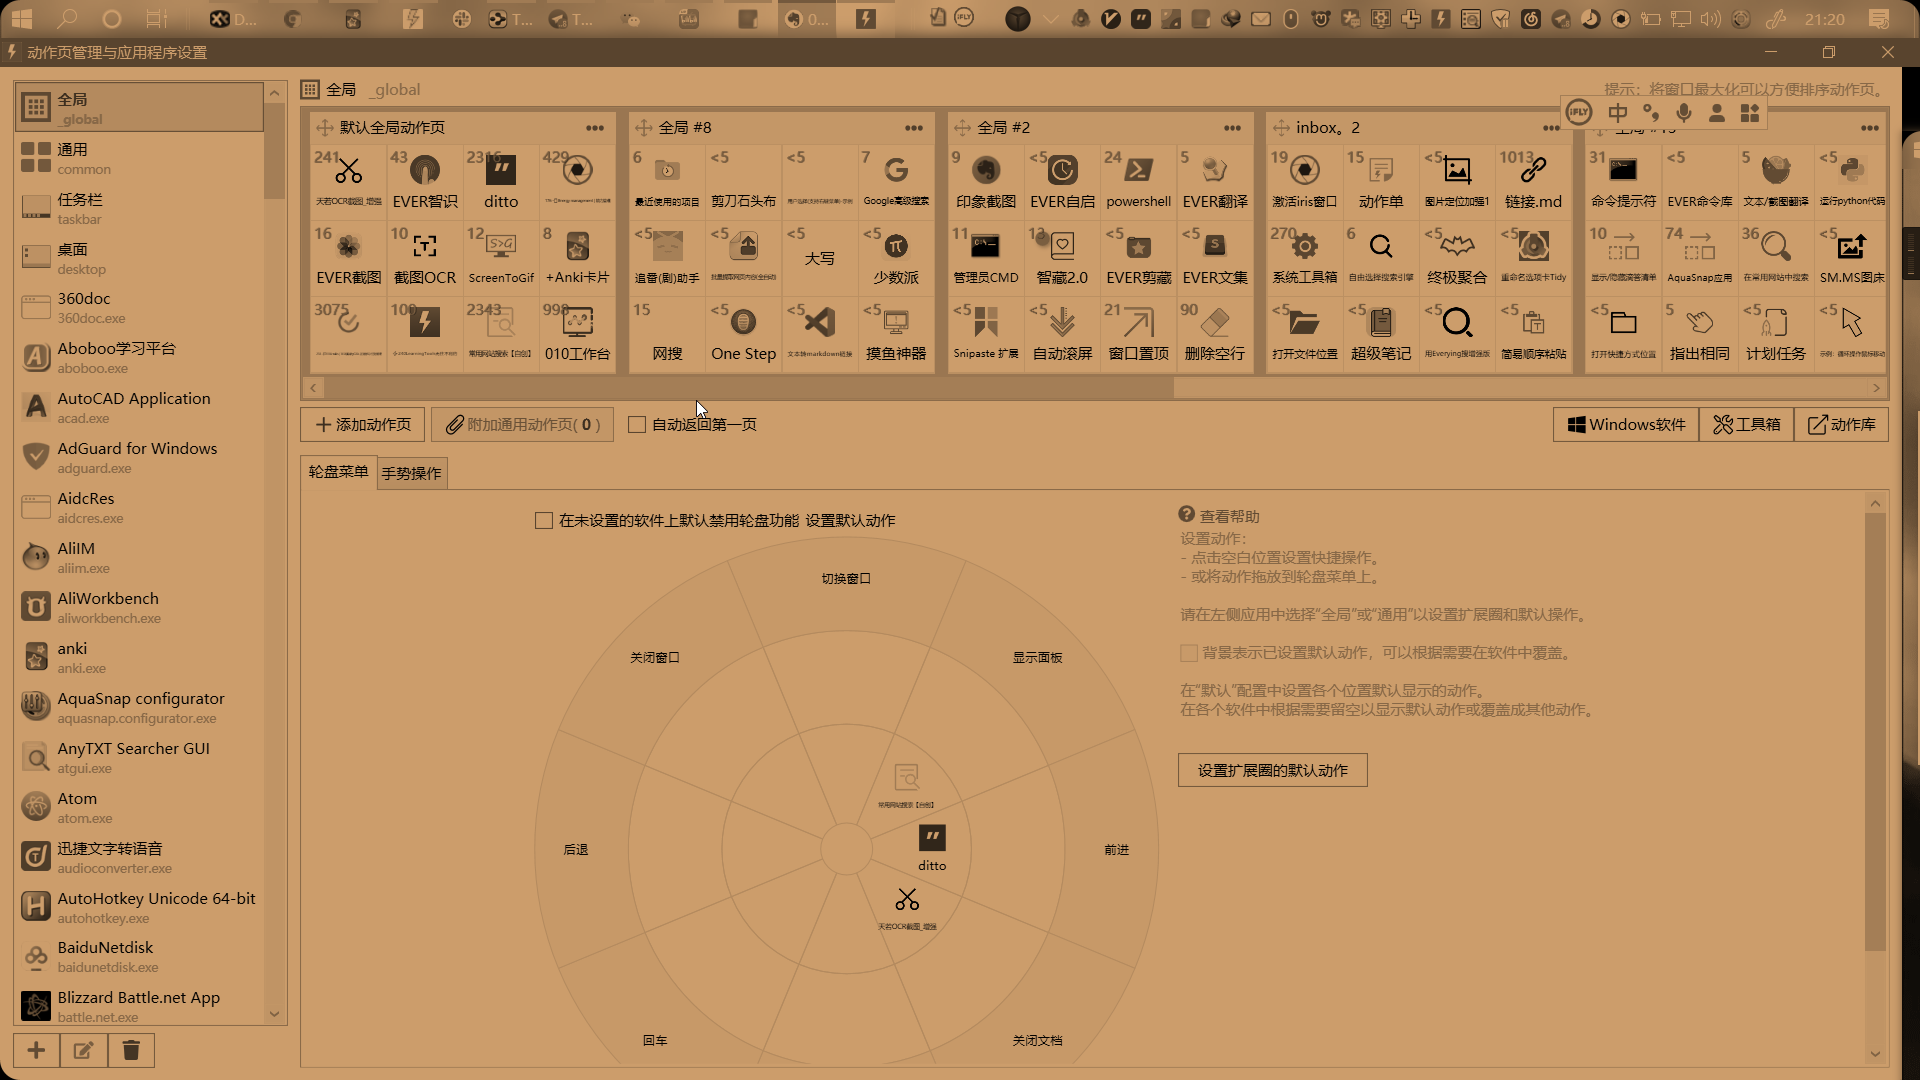
Task: Click the 印象截图 action icon
Action: [x=985, y=171]
